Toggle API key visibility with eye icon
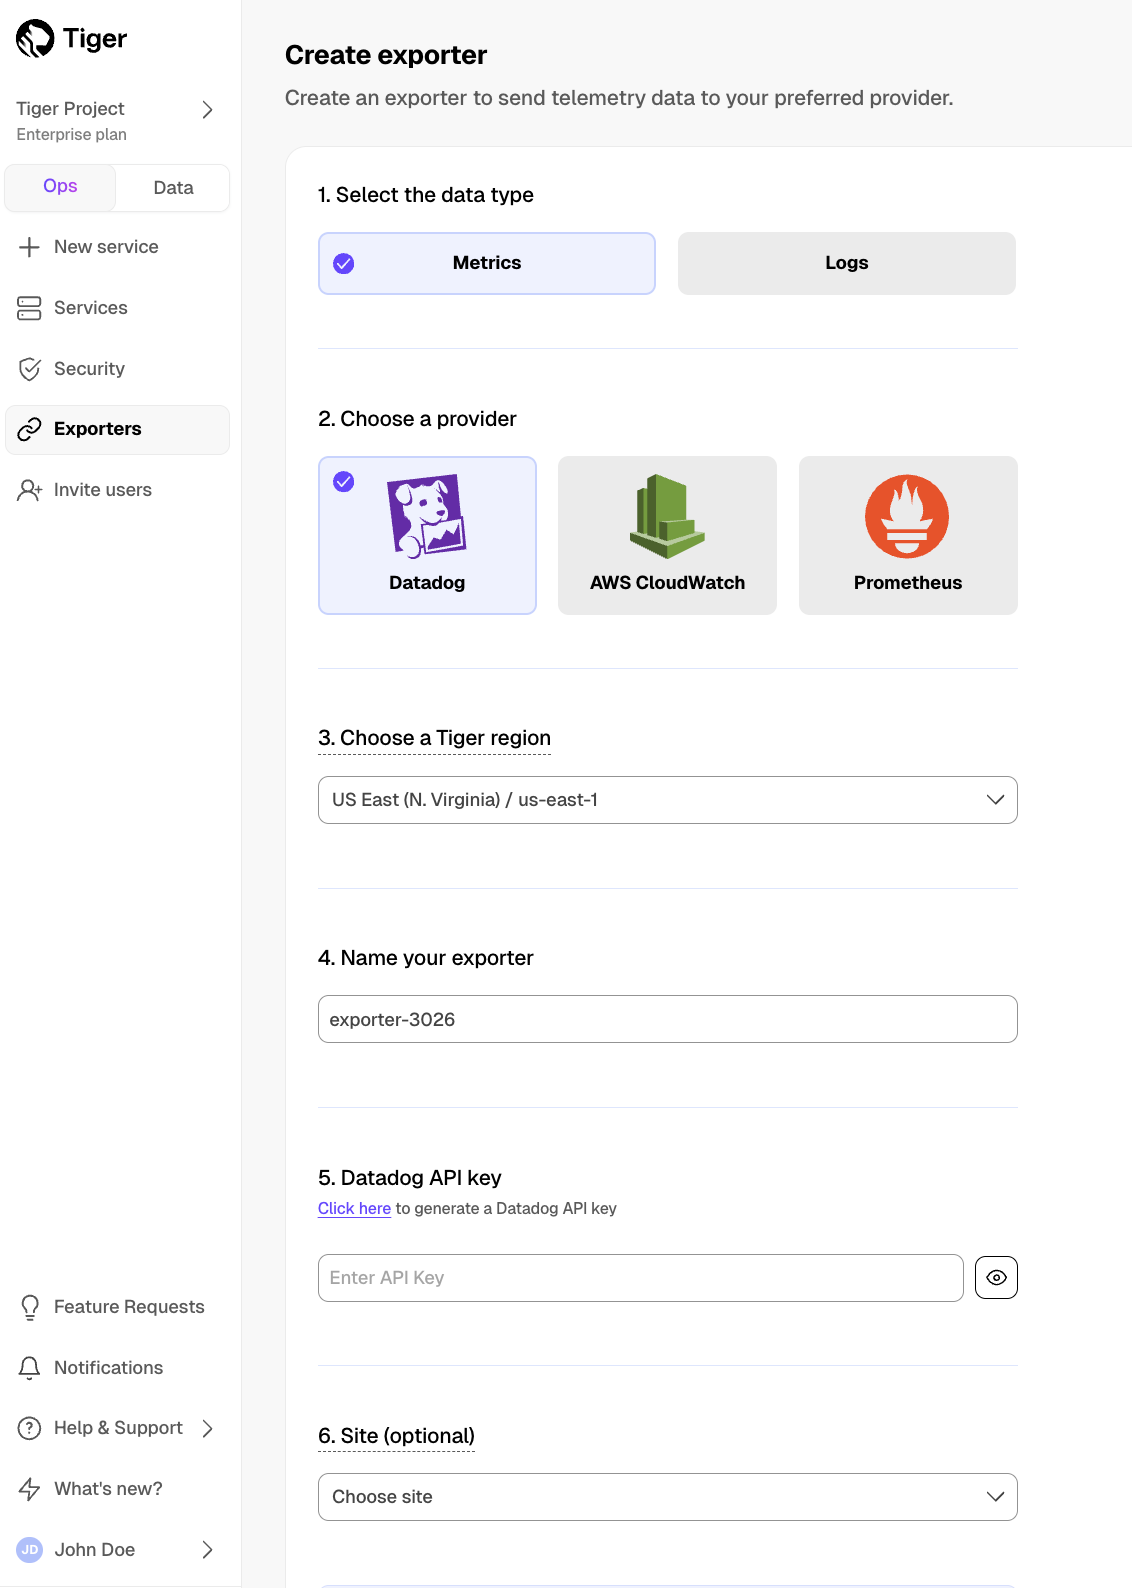1132x1588 pixels. tap(996, 1278)
